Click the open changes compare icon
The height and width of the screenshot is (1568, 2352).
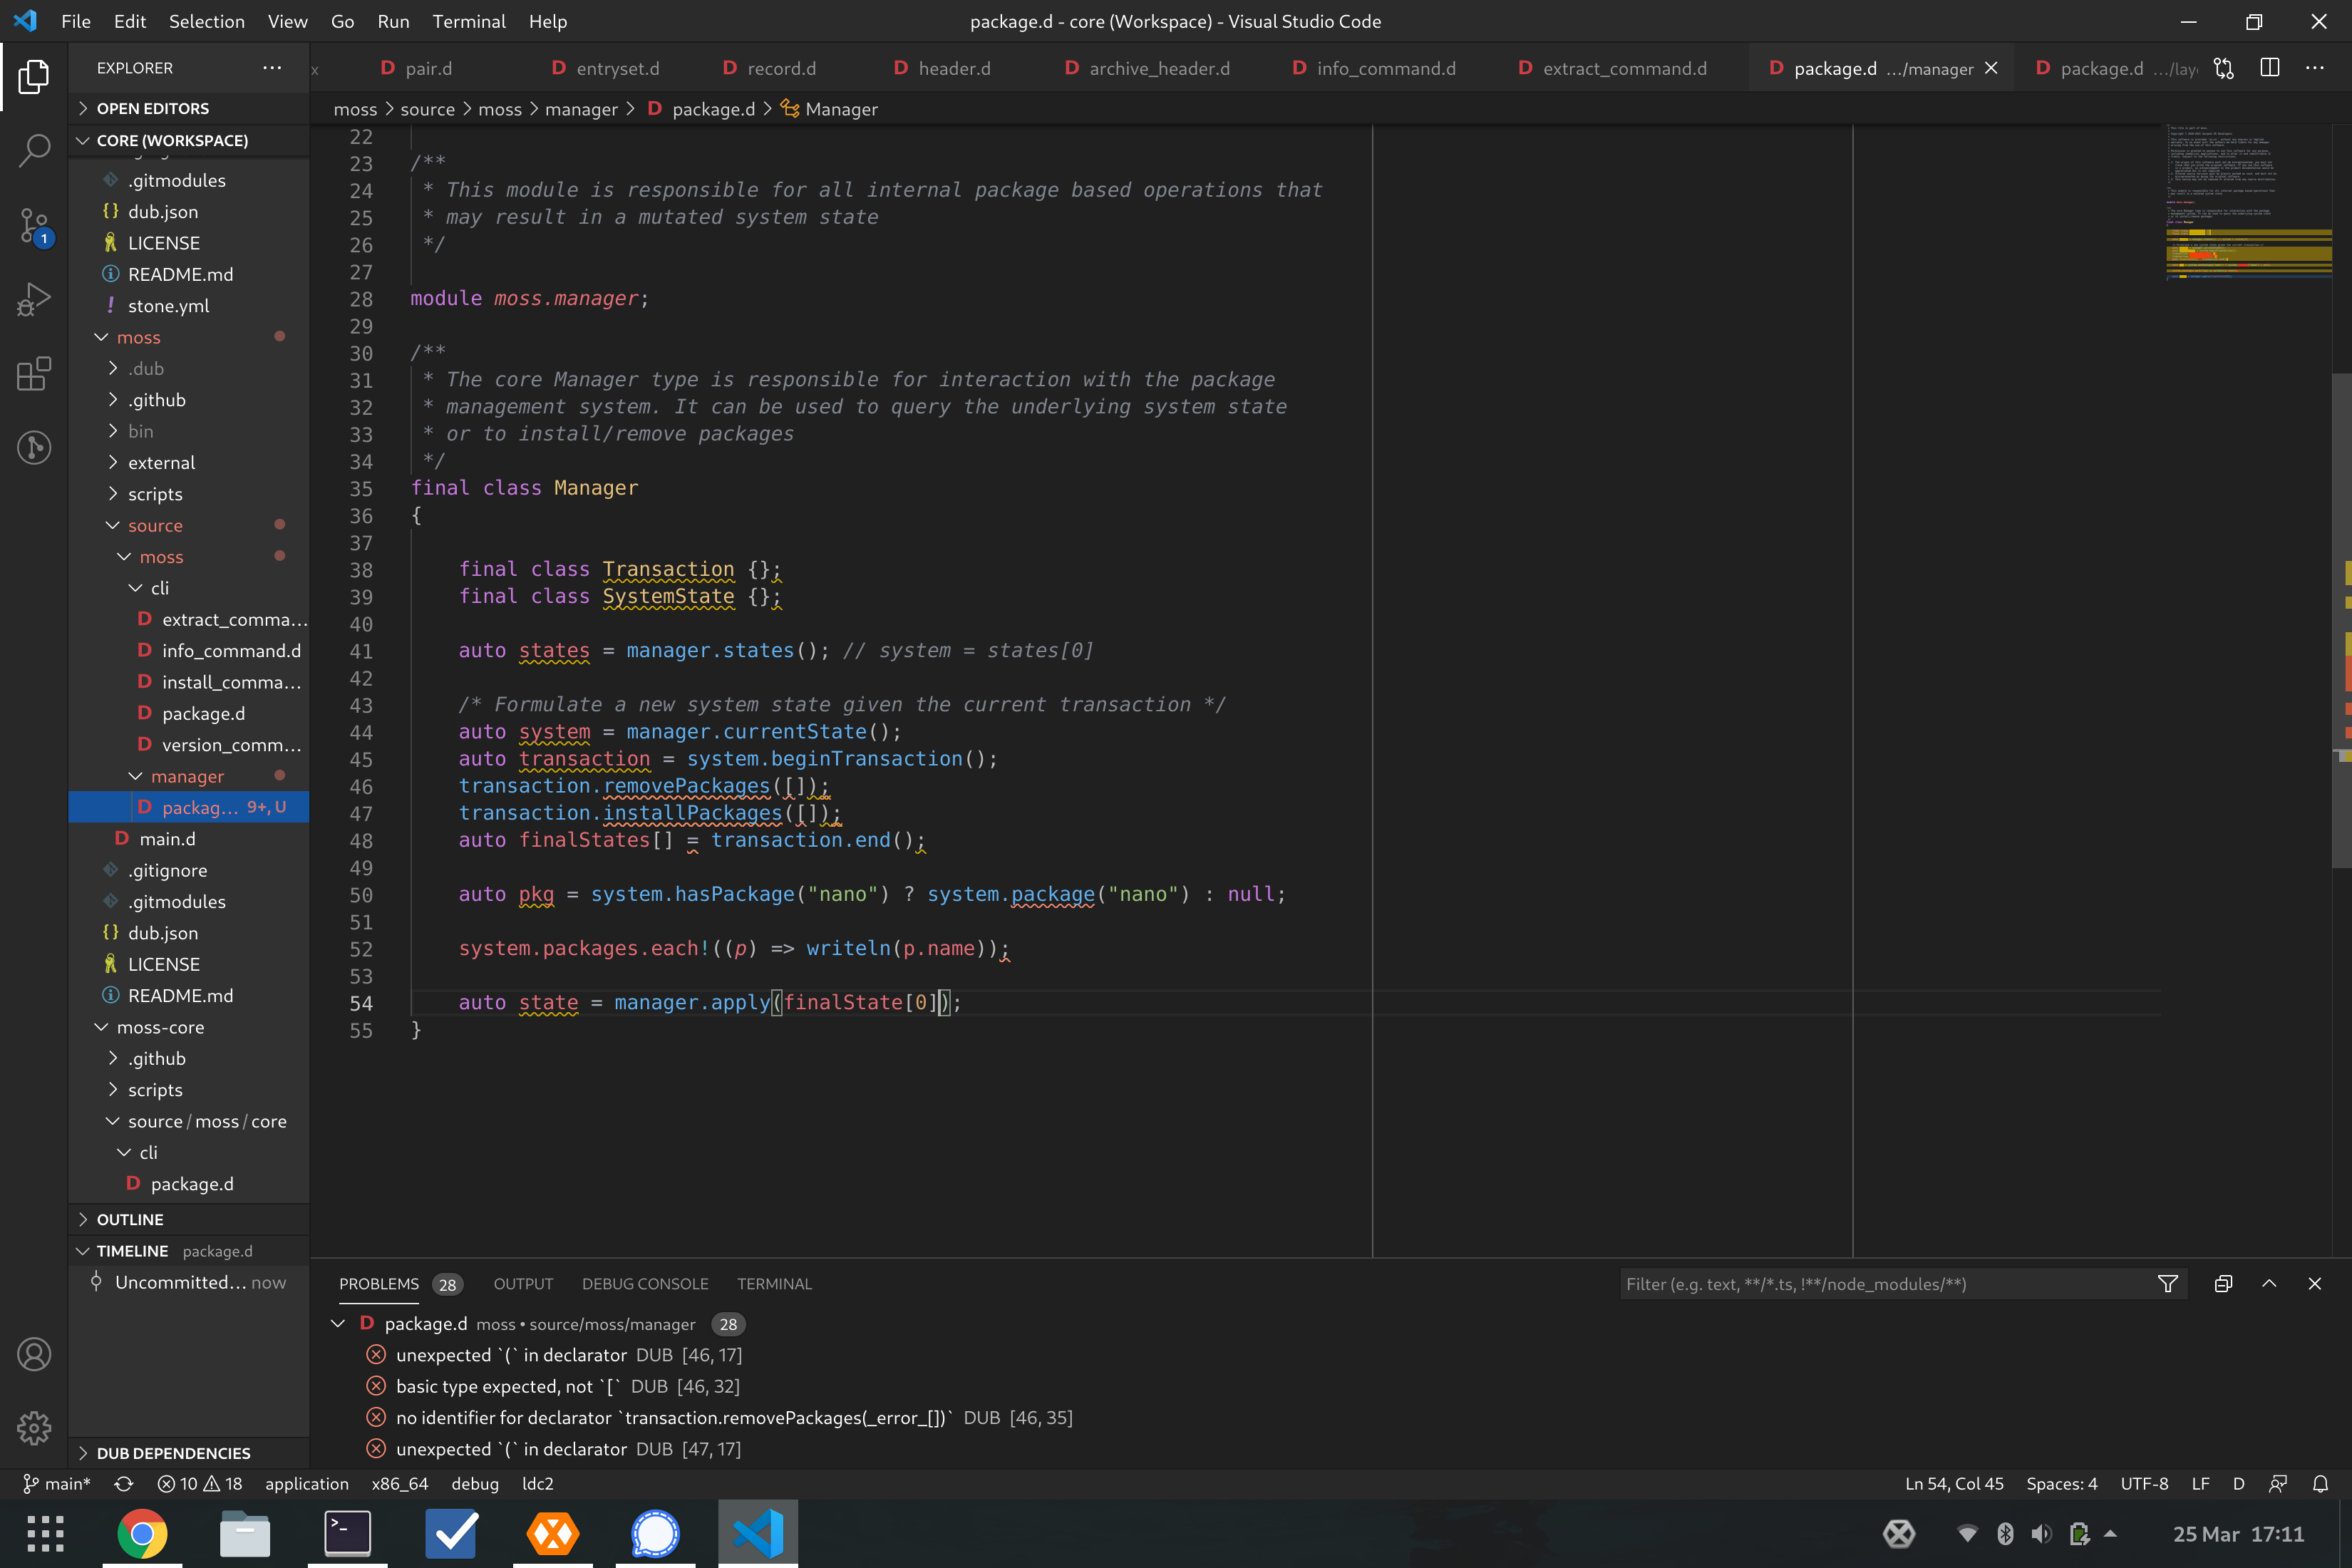click(2224, 68)
